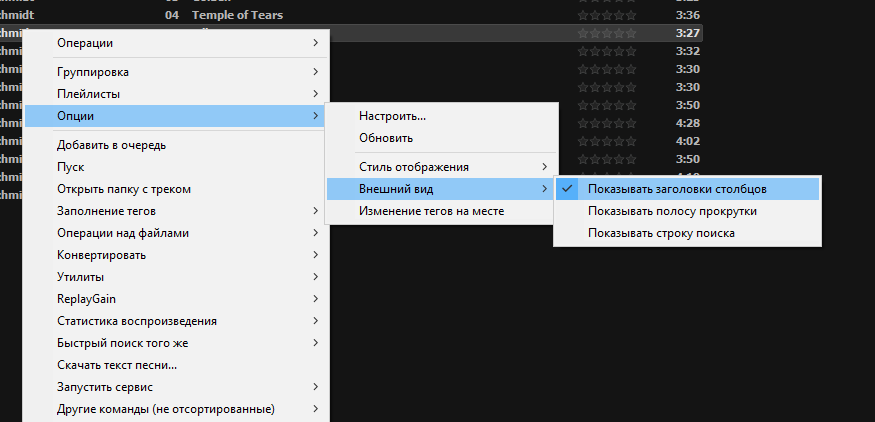Click the 3:32 track duration
The height and width of the screenshot is (422, 875).
click(x=688, y=51)
